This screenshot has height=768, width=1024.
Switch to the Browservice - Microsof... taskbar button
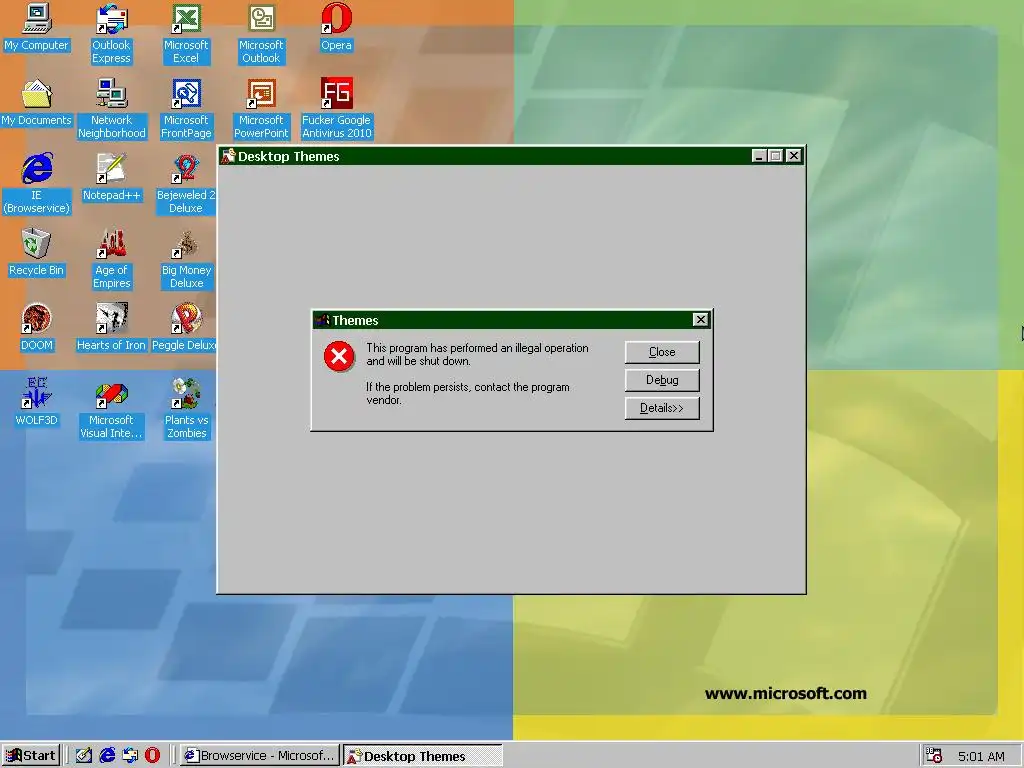pyautogui.click(x=260, y=756)
